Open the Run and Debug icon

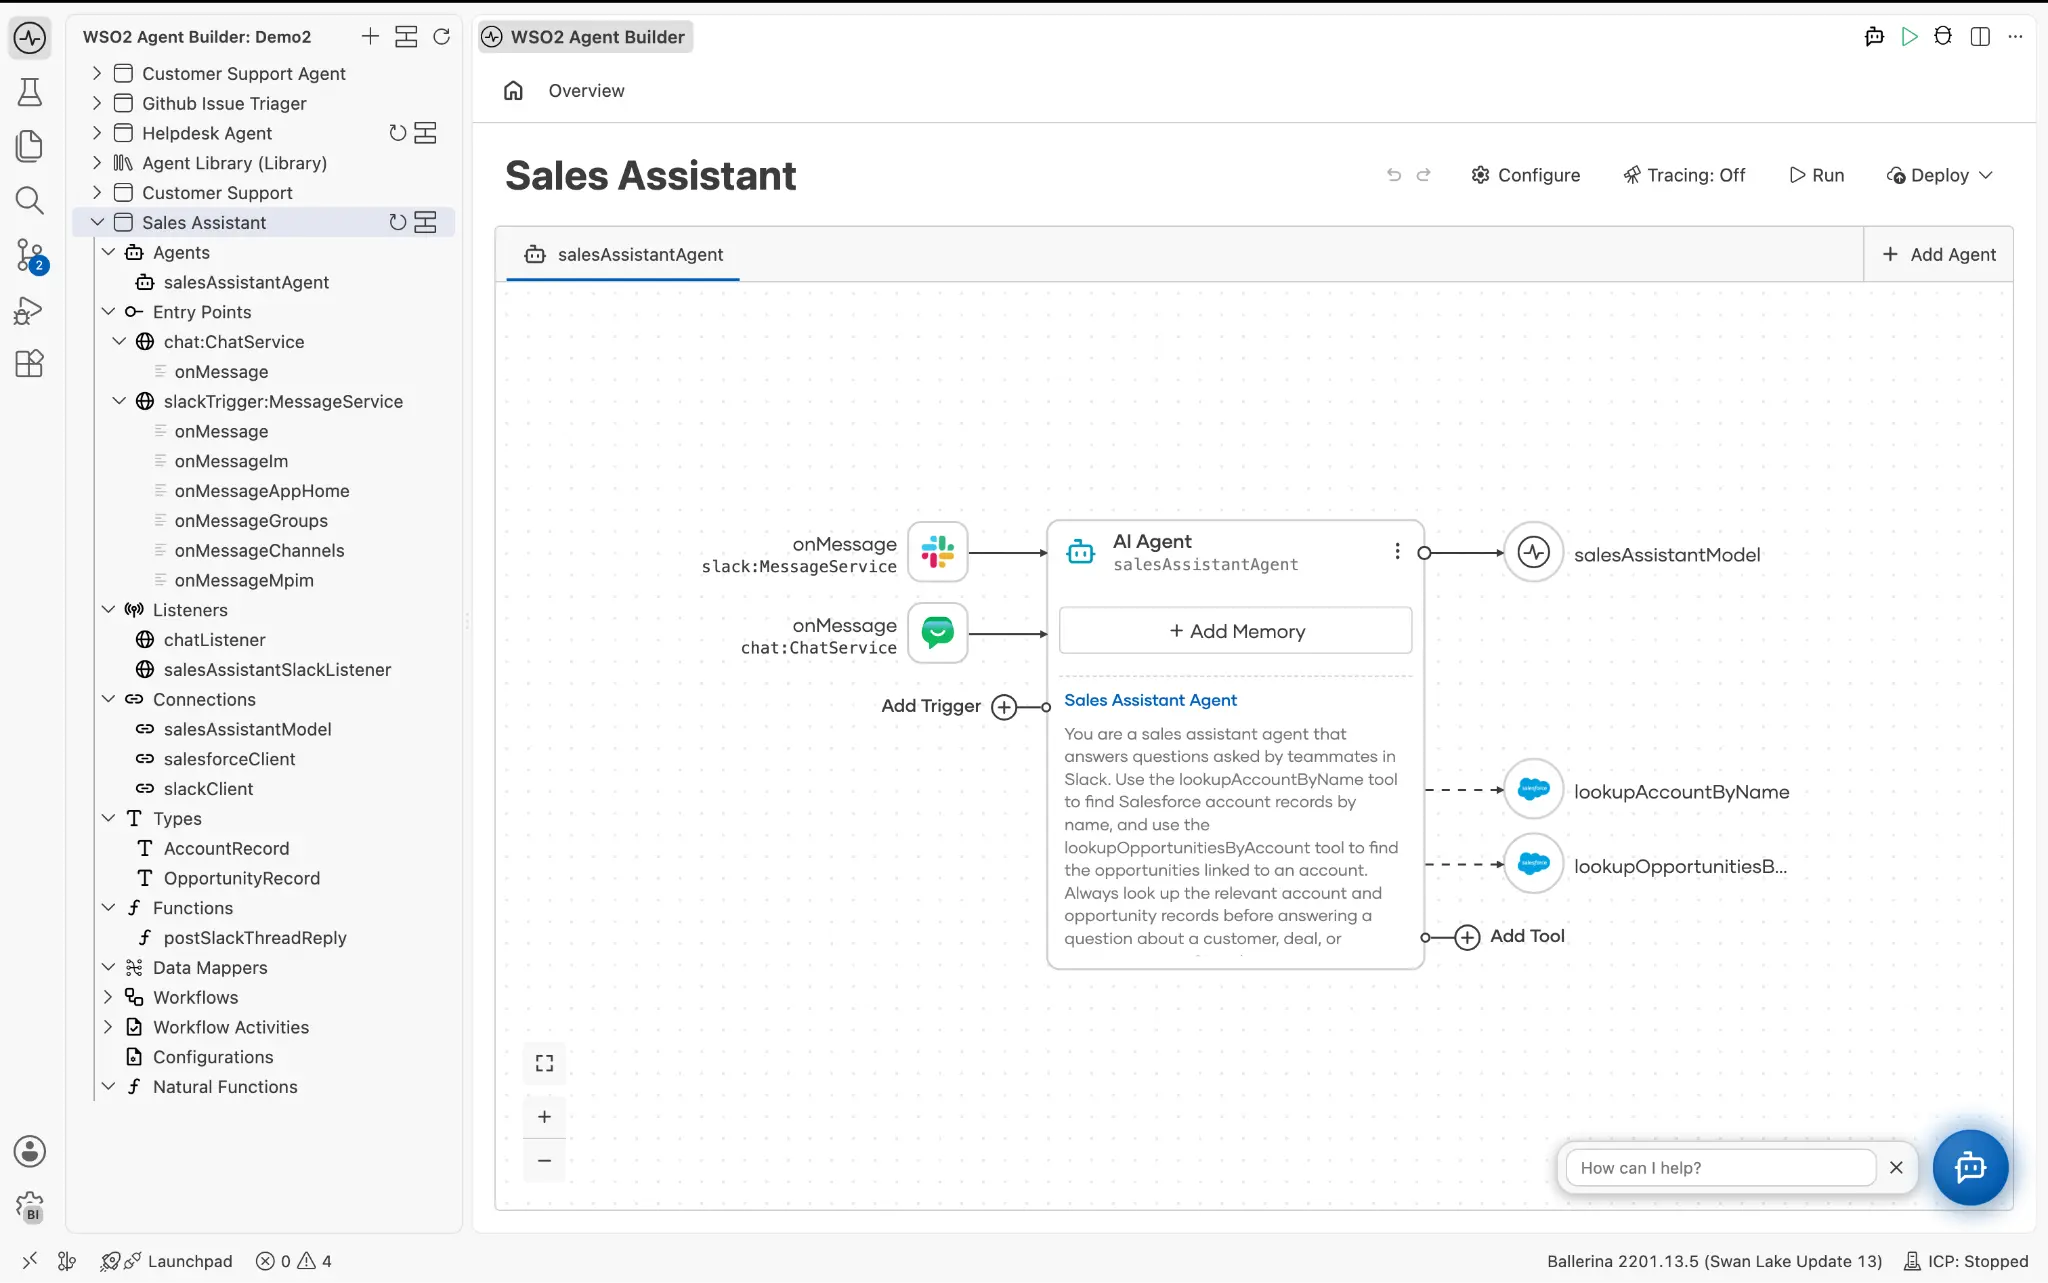29,311
